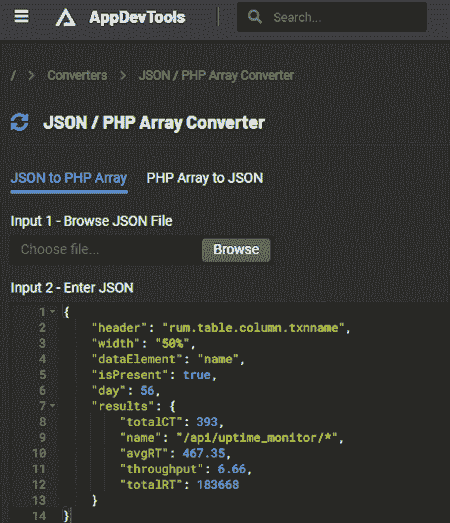Click the totalRT value 183668

tap(218, 485)
